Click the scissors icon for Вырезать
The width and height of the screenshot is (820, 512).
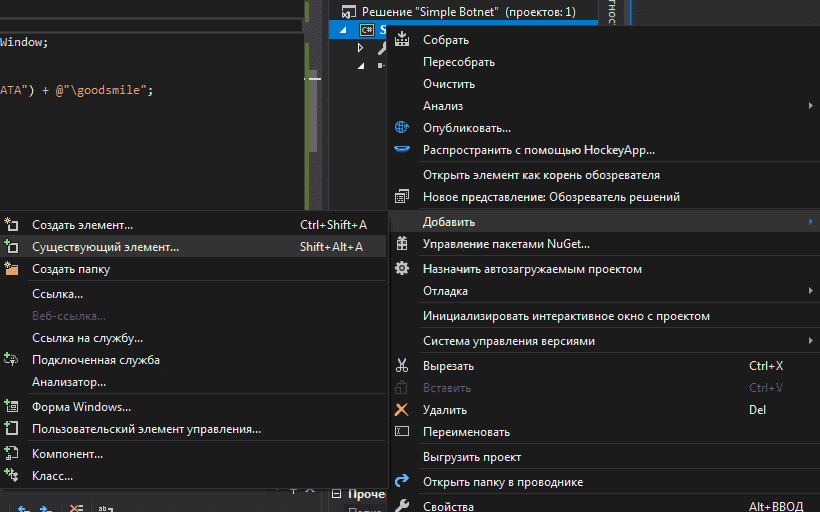(402, 366)
